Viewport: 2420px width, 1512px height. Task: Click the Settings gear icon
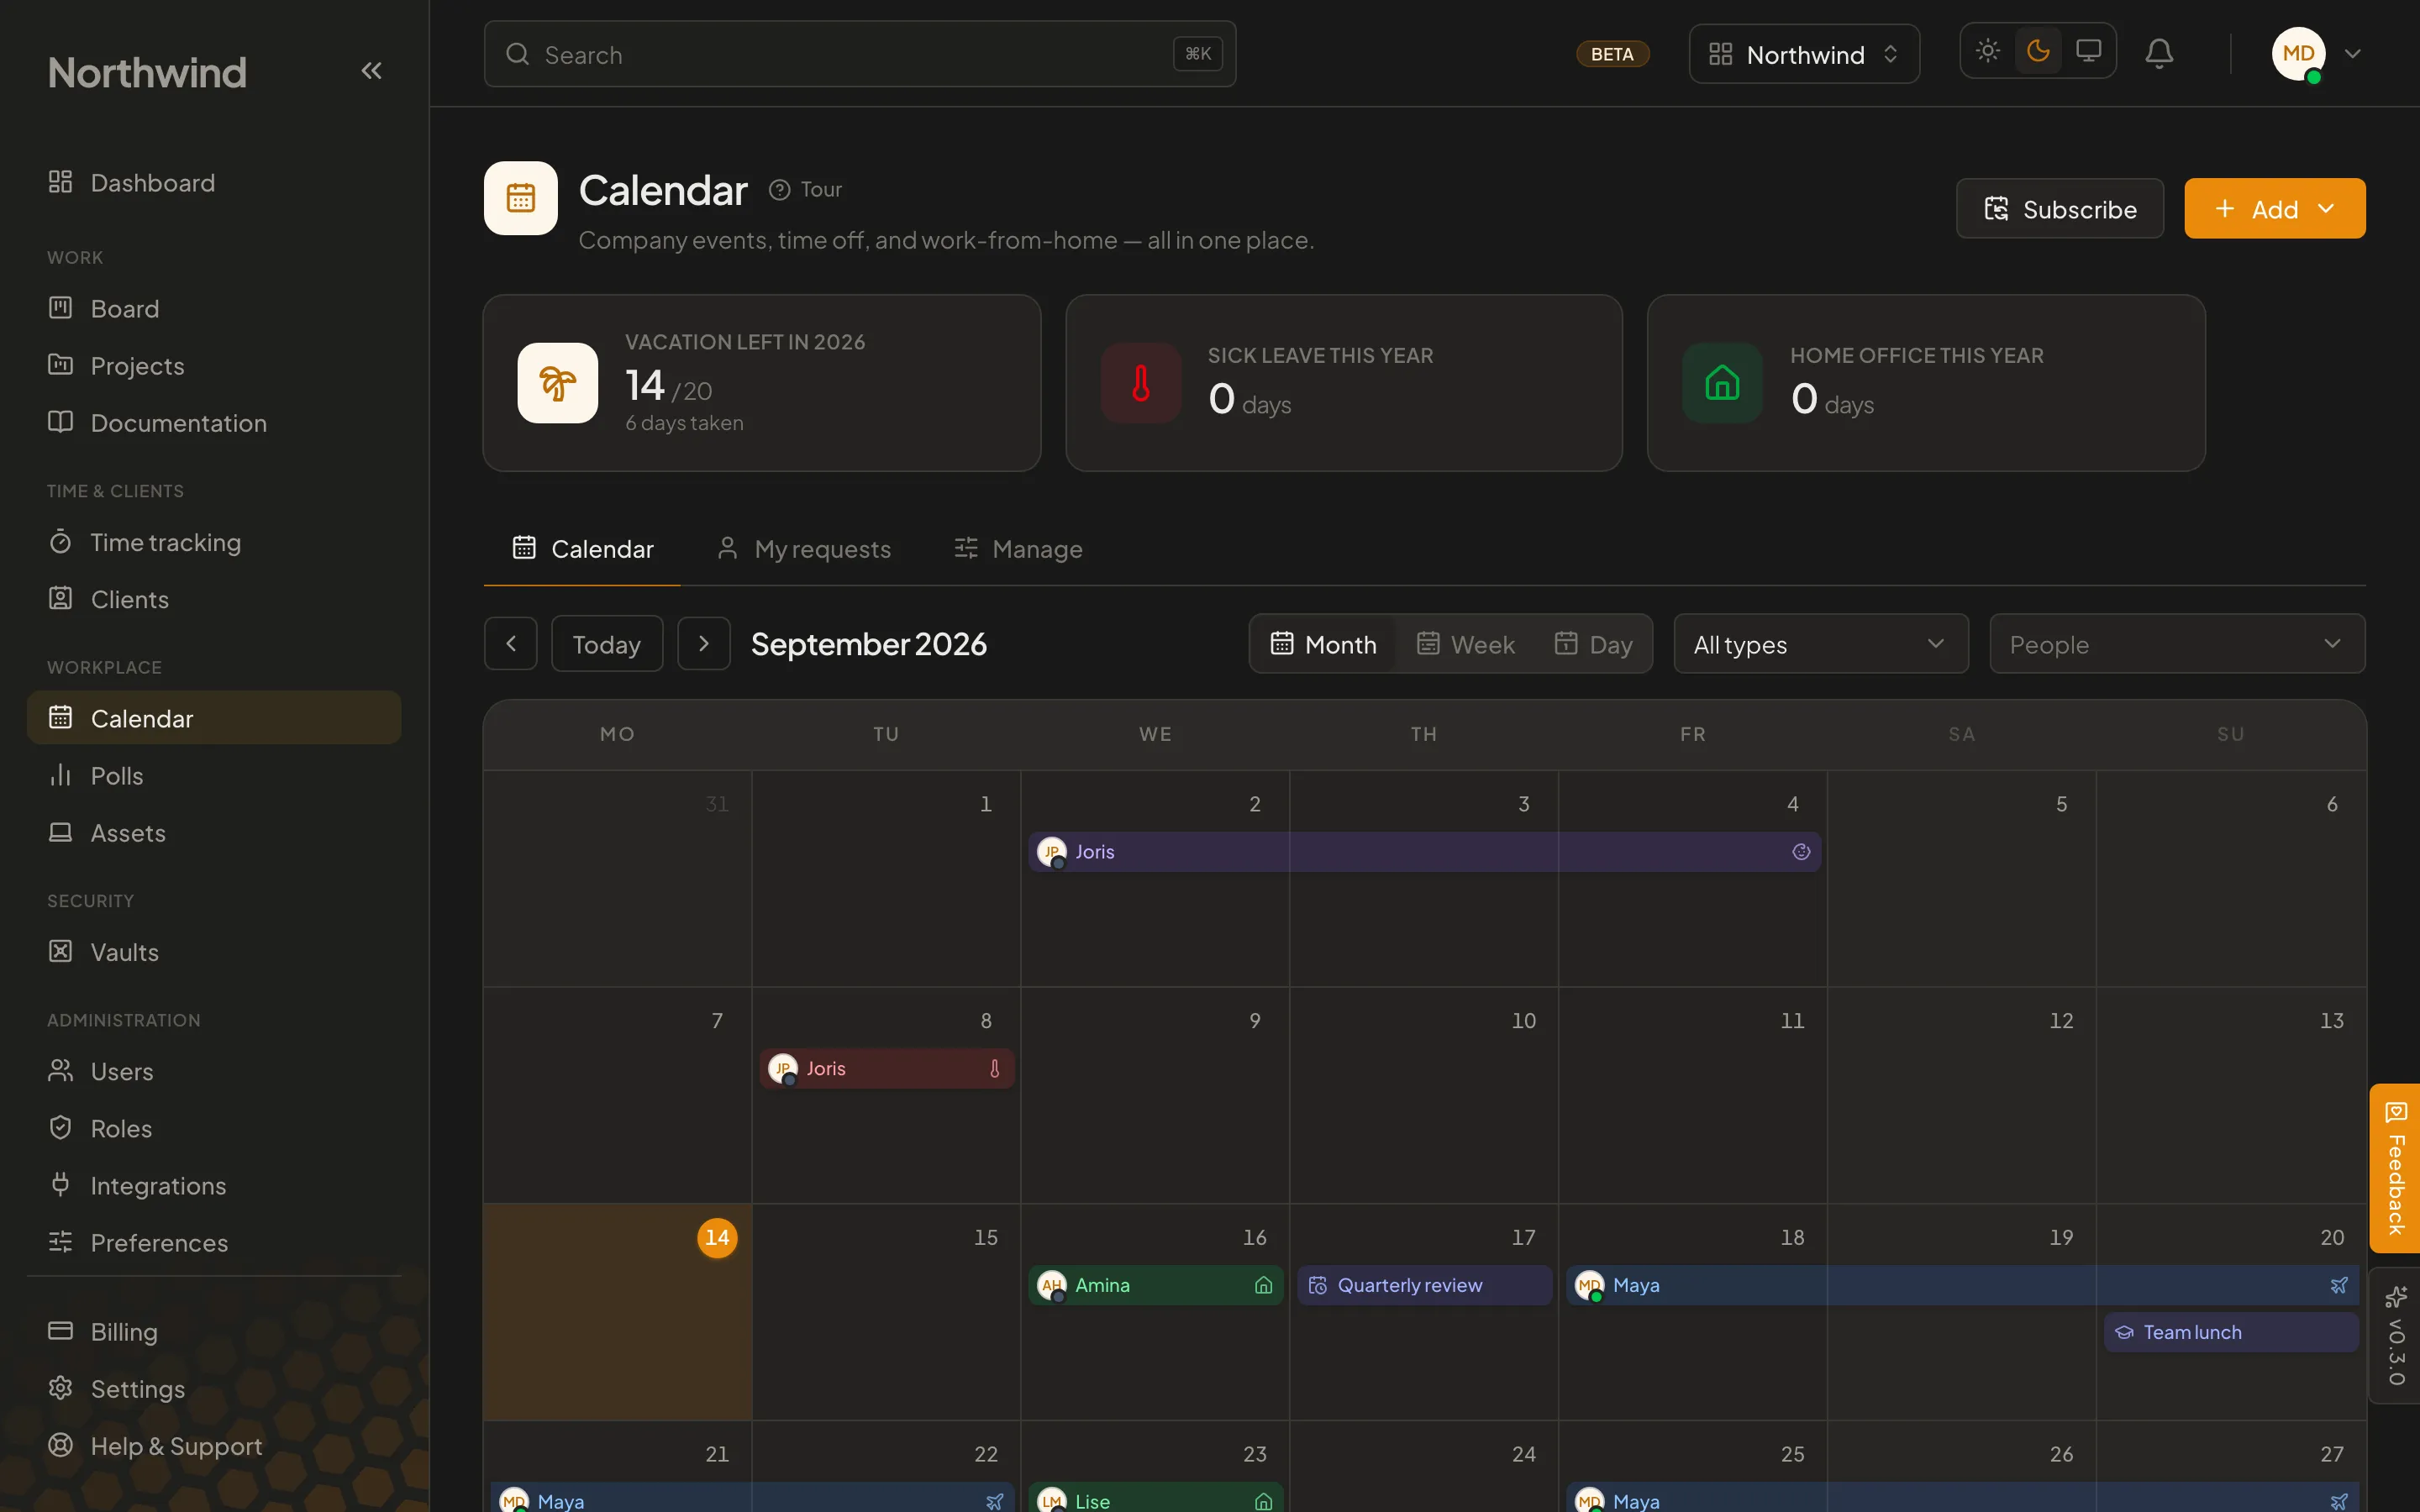(x=61, y=1388)
